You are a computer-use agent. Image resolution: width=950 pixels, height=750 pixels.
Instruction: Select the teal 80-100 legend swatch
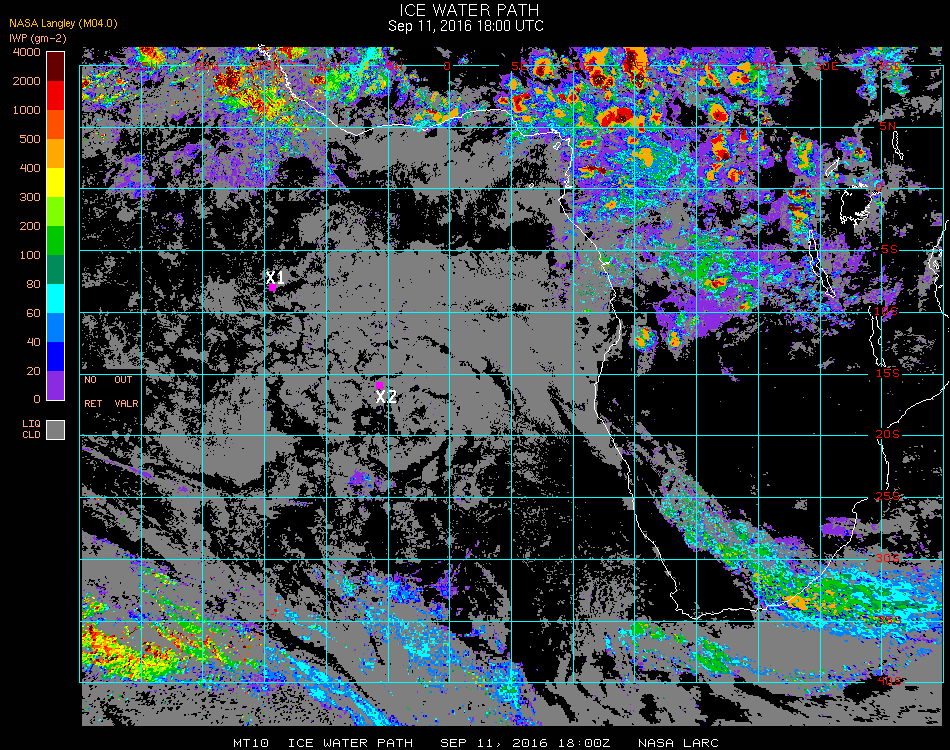pos(55,270)
